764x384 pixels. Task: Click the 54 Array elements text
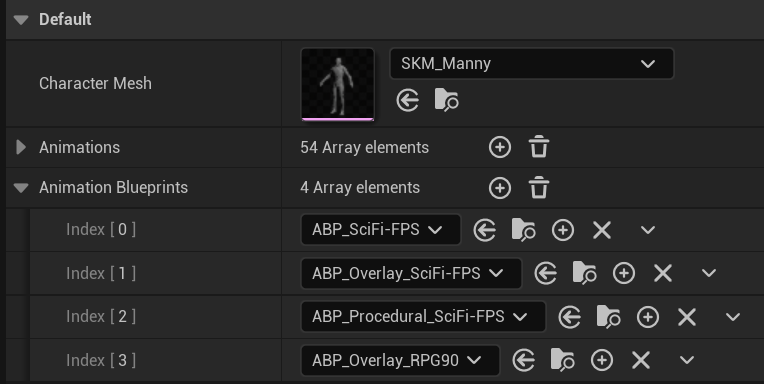(364, 148)
